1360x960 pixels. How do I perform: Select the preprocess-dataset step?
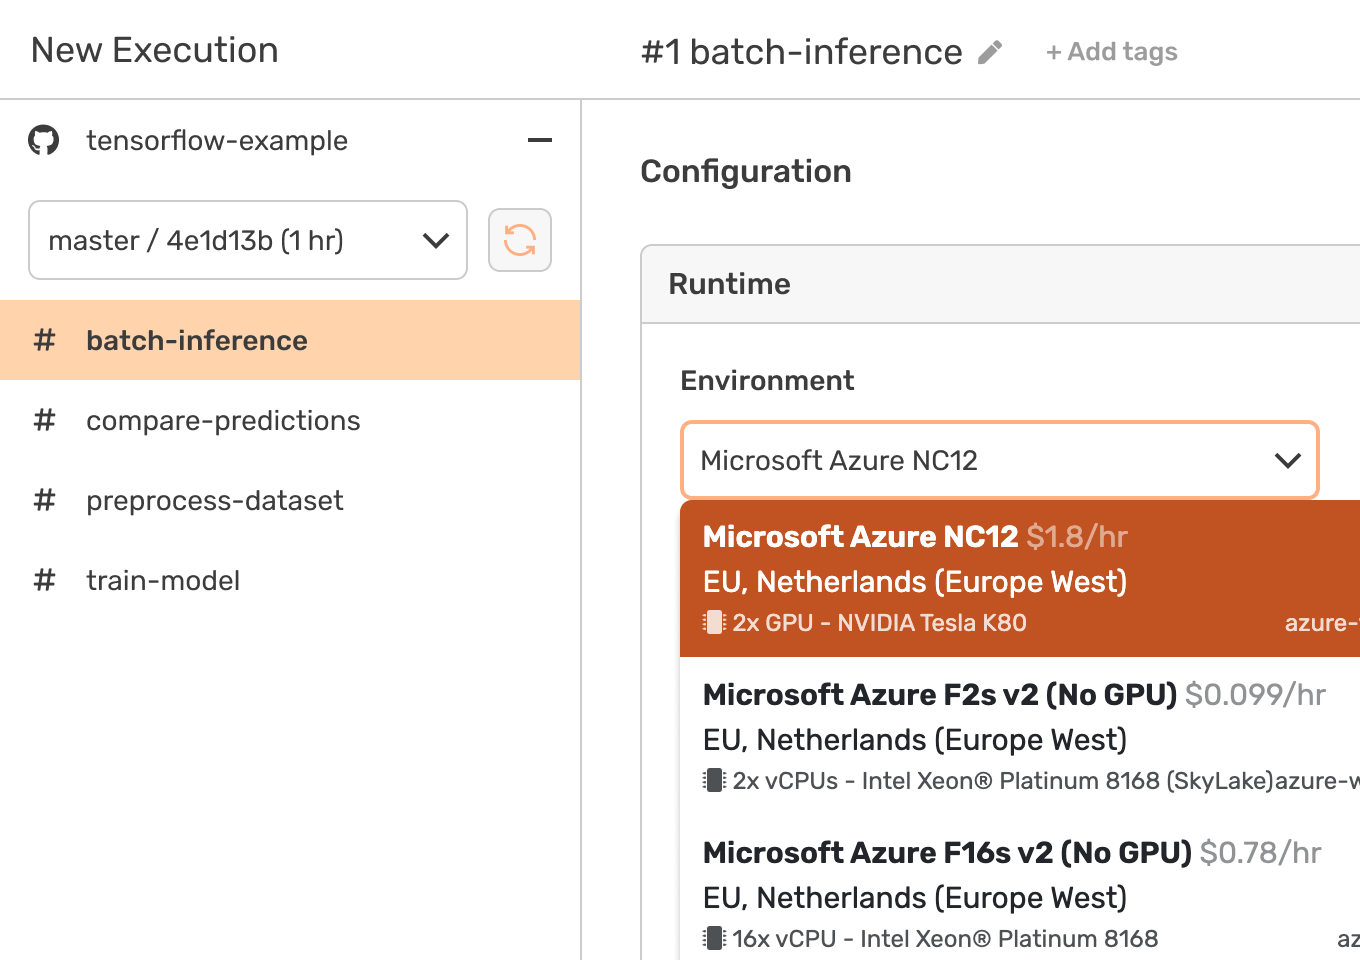pyautogui.click(x=290, y=500)
